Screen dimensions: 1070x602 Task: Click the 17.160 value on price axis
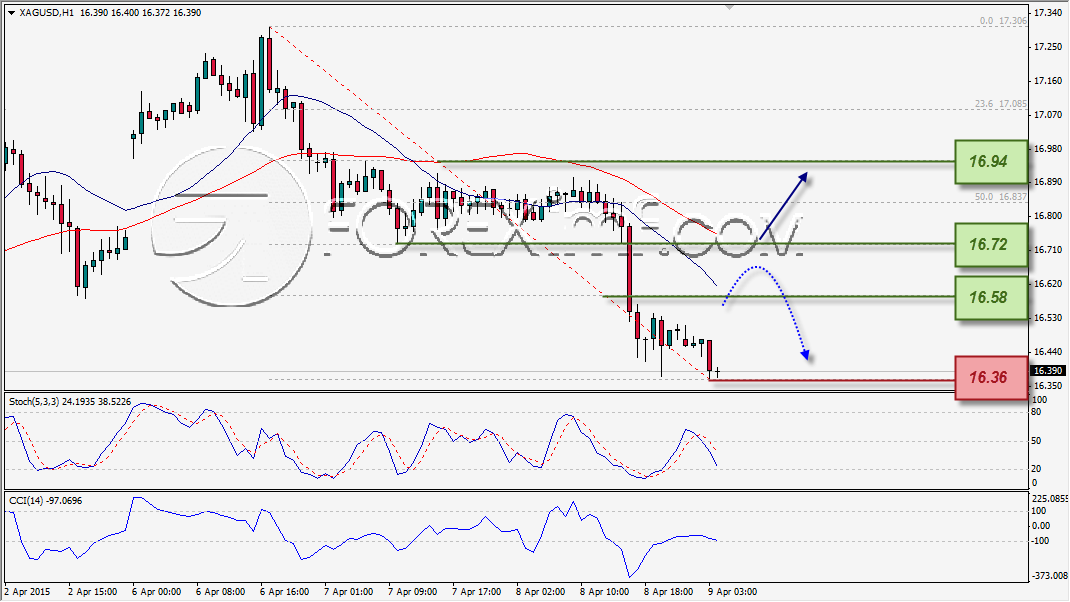pyautogui.click(x=1048, y=81)
